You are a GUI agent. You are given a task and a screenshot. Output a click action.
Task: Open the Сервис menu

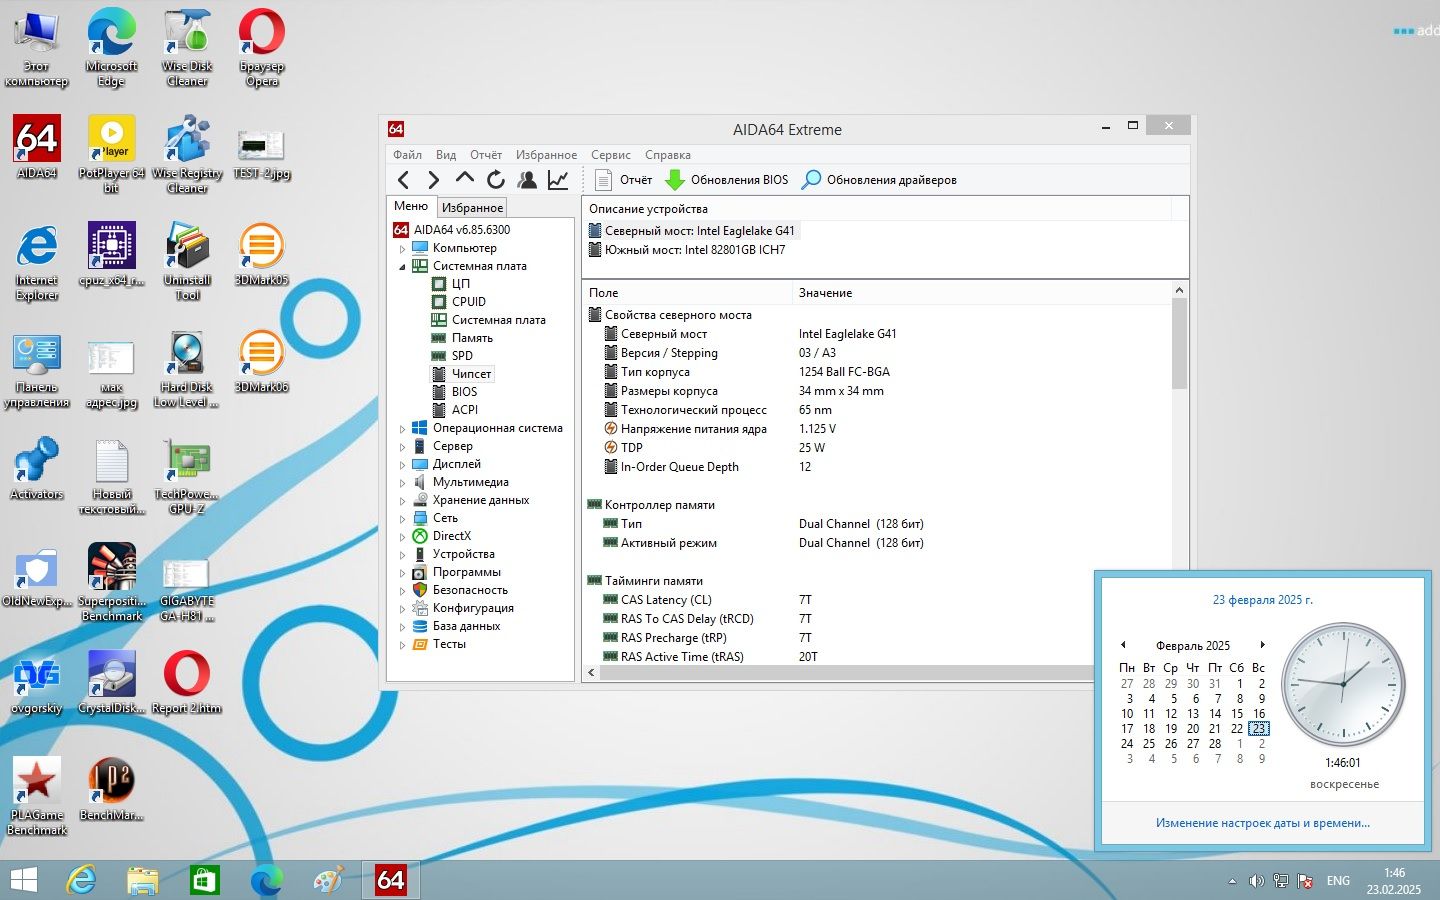pos(611,155)
